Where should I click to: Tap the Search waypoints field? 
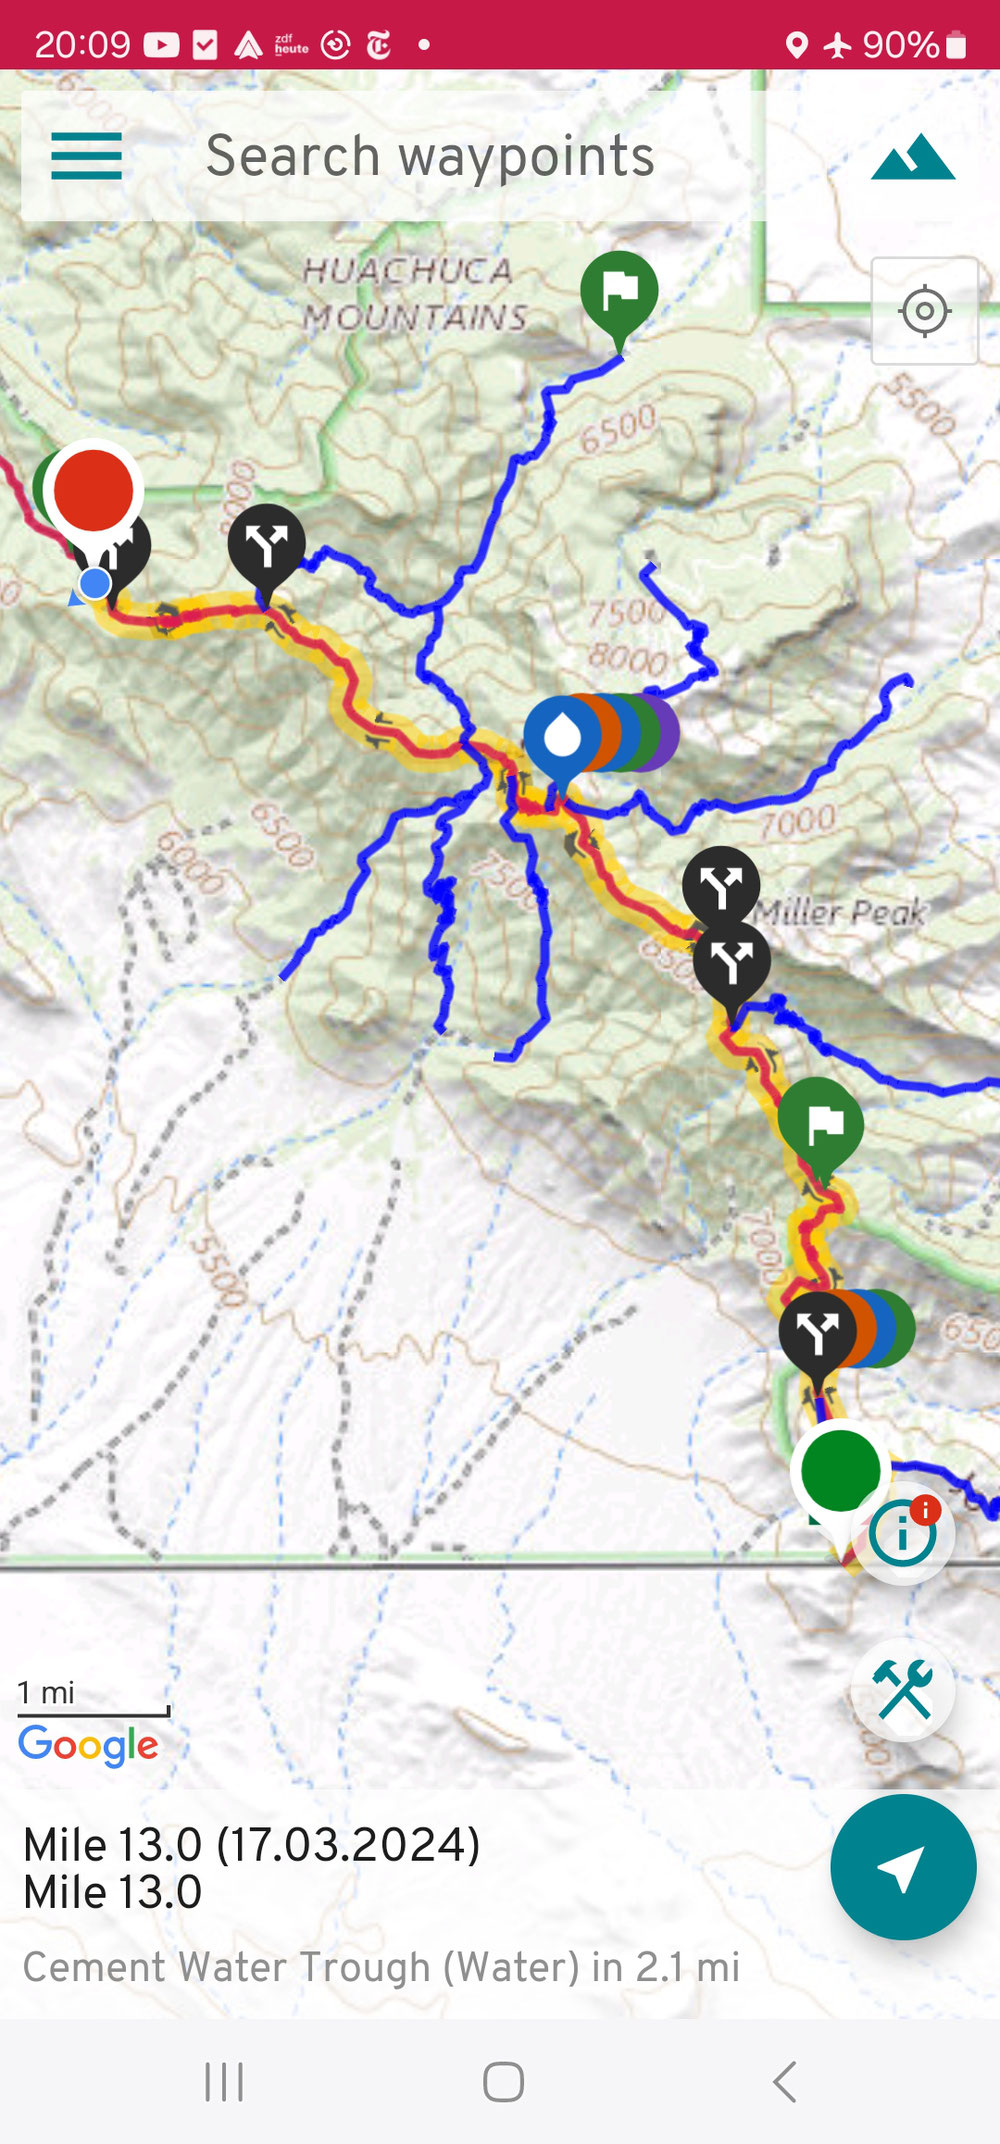pyautogui.click(x=430, y=156)
